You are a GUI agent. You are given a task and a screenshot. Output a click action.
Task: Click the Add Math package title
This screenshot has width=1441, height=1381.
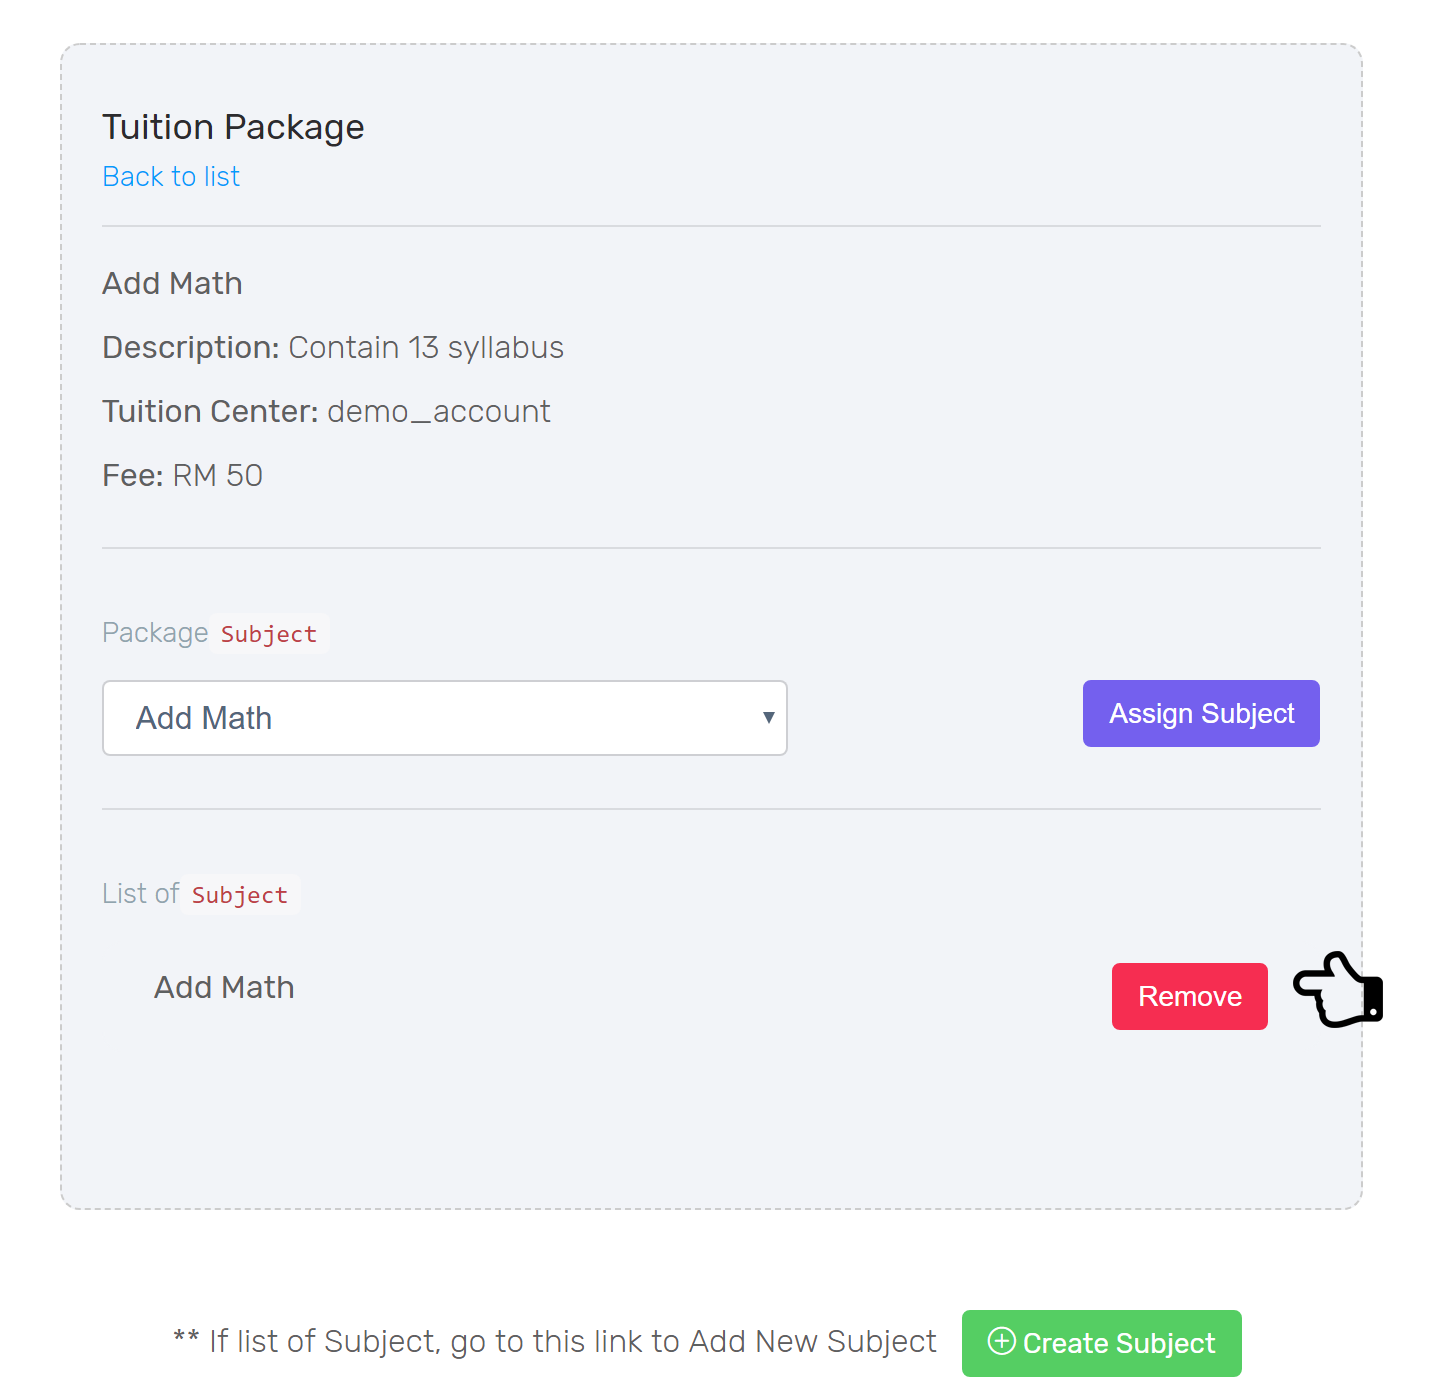(172, 283)
